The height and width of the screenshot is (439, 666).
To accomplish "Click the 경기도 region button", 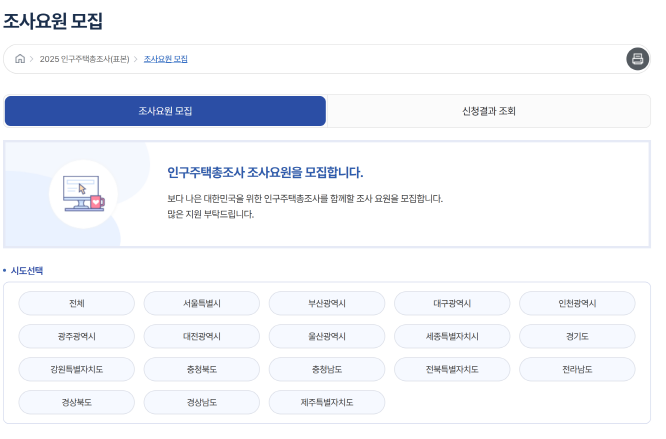I will pos(577,336).
